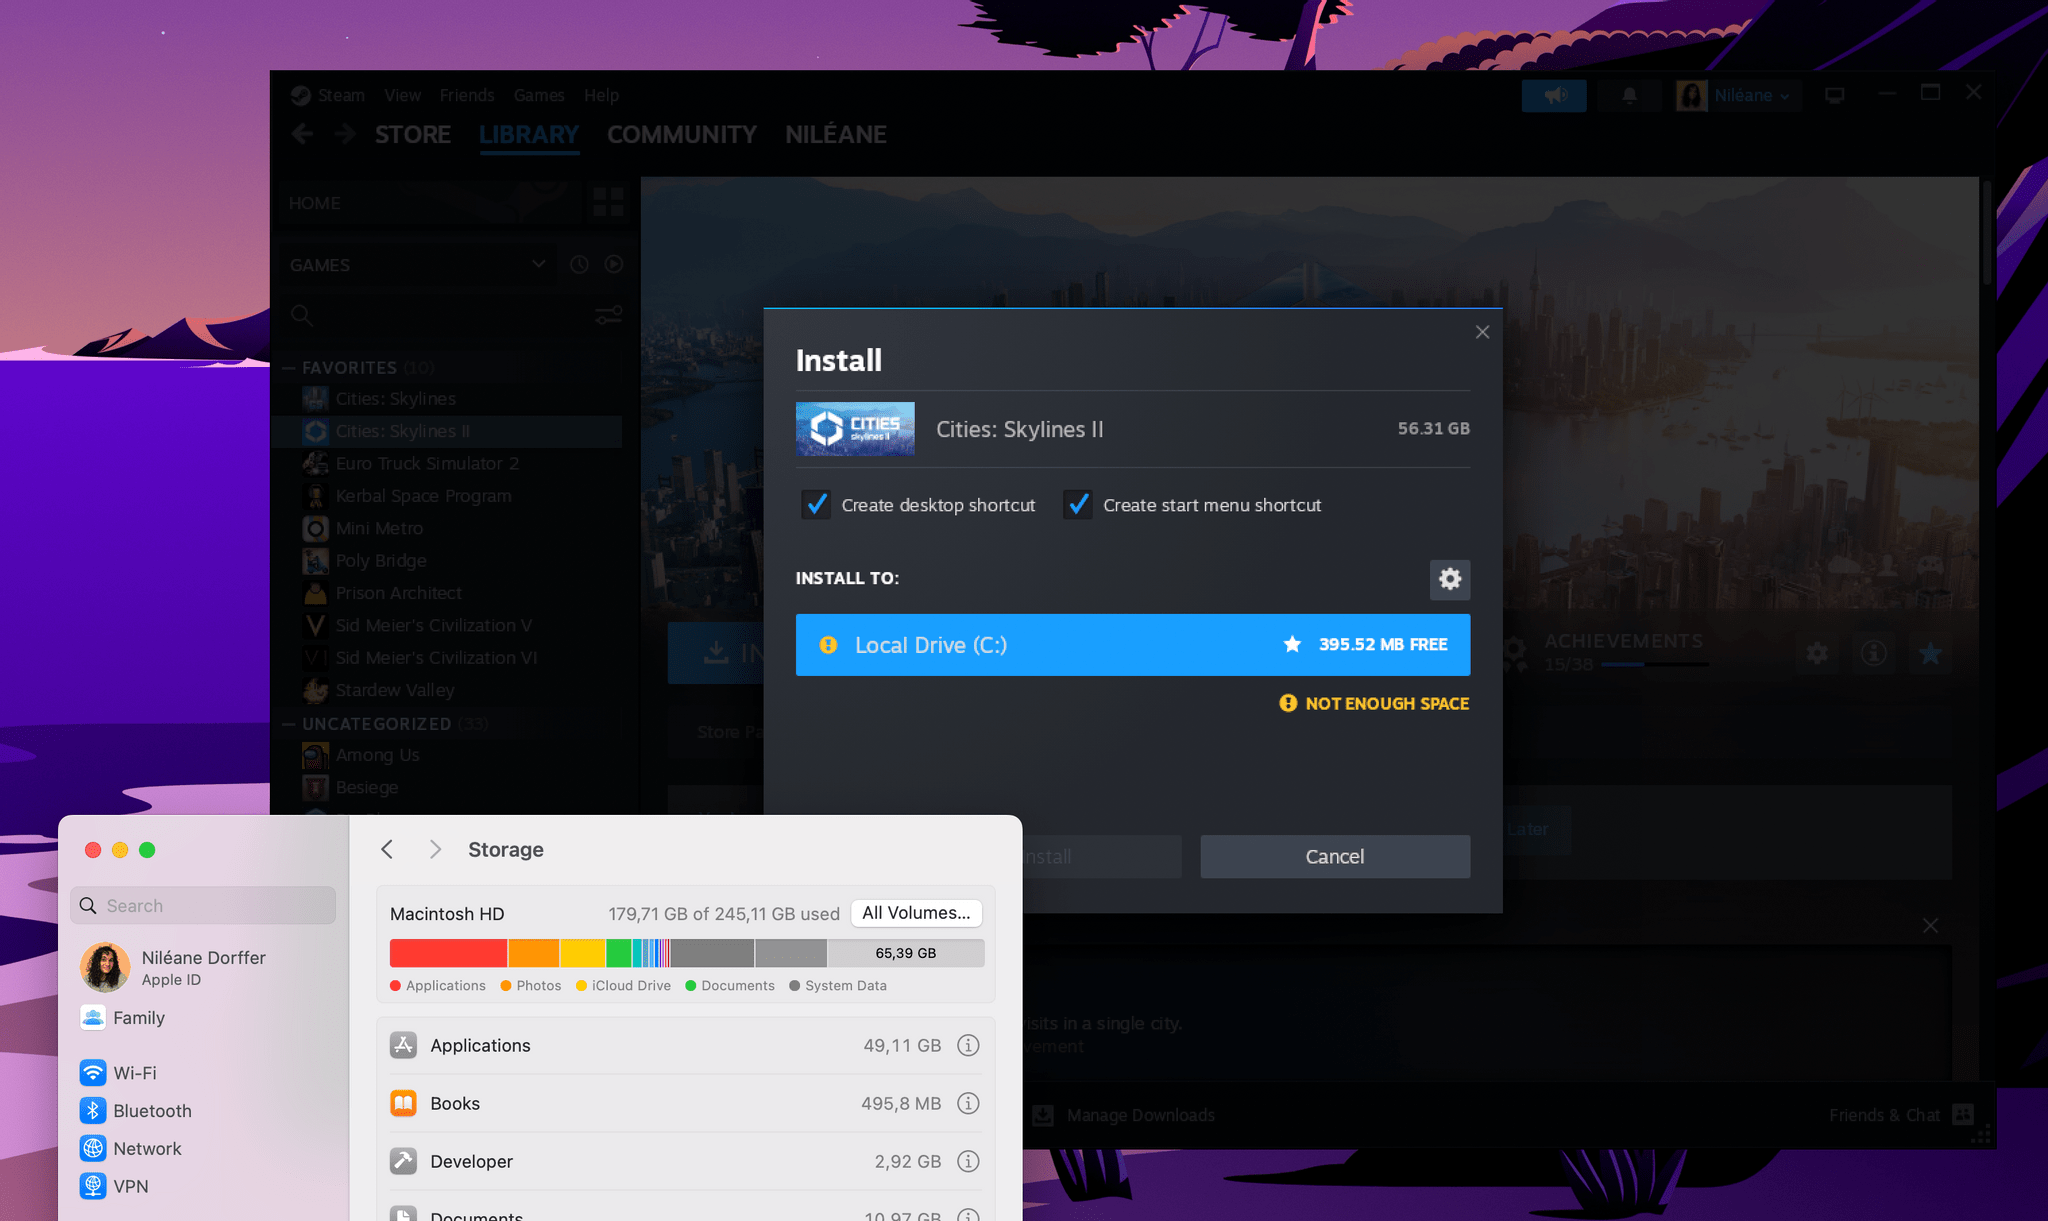Click the Steam notification bell icon
Viewport: 2048px width, 1221px height.
[1629, 96]
